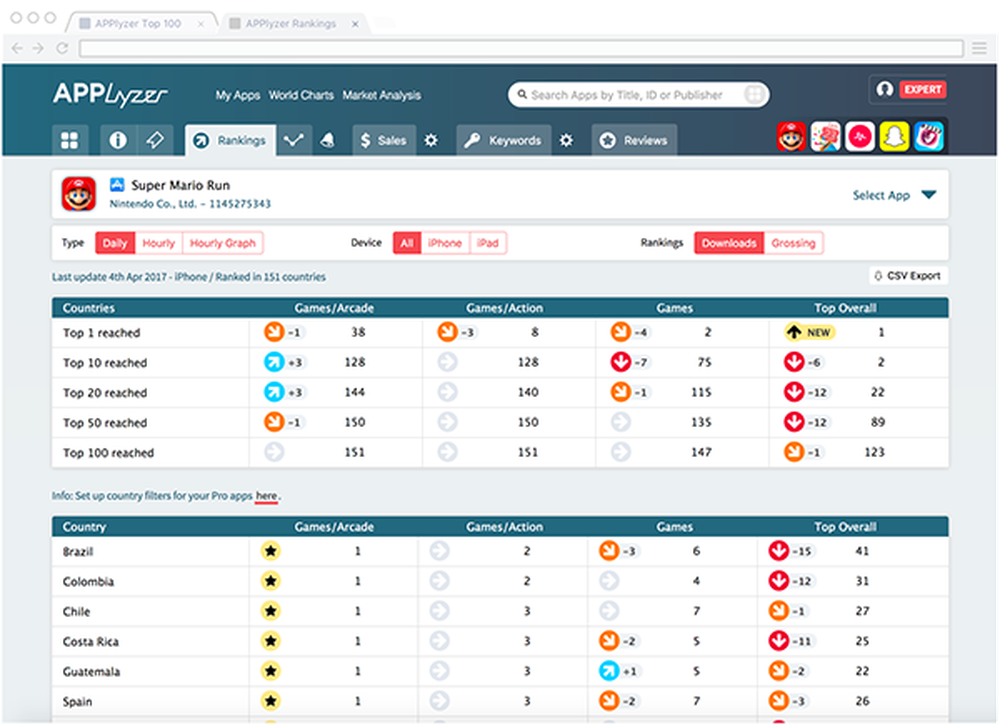Image resolution: width=1000 pixels, height=725 pixels.
Task: Click the Chile country row
Action: [500, 611]
